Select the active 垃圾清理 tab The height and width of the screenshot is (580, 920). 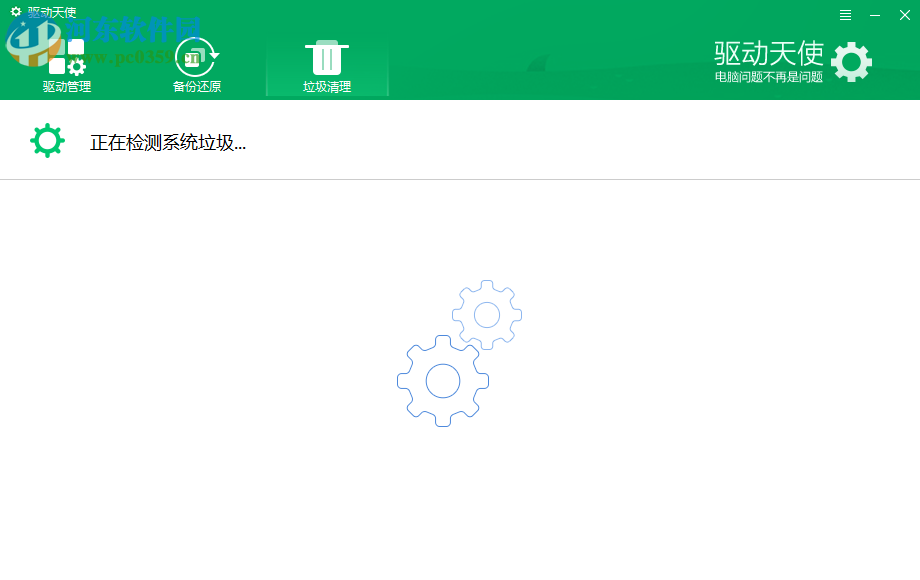click(x=327, y=86)
